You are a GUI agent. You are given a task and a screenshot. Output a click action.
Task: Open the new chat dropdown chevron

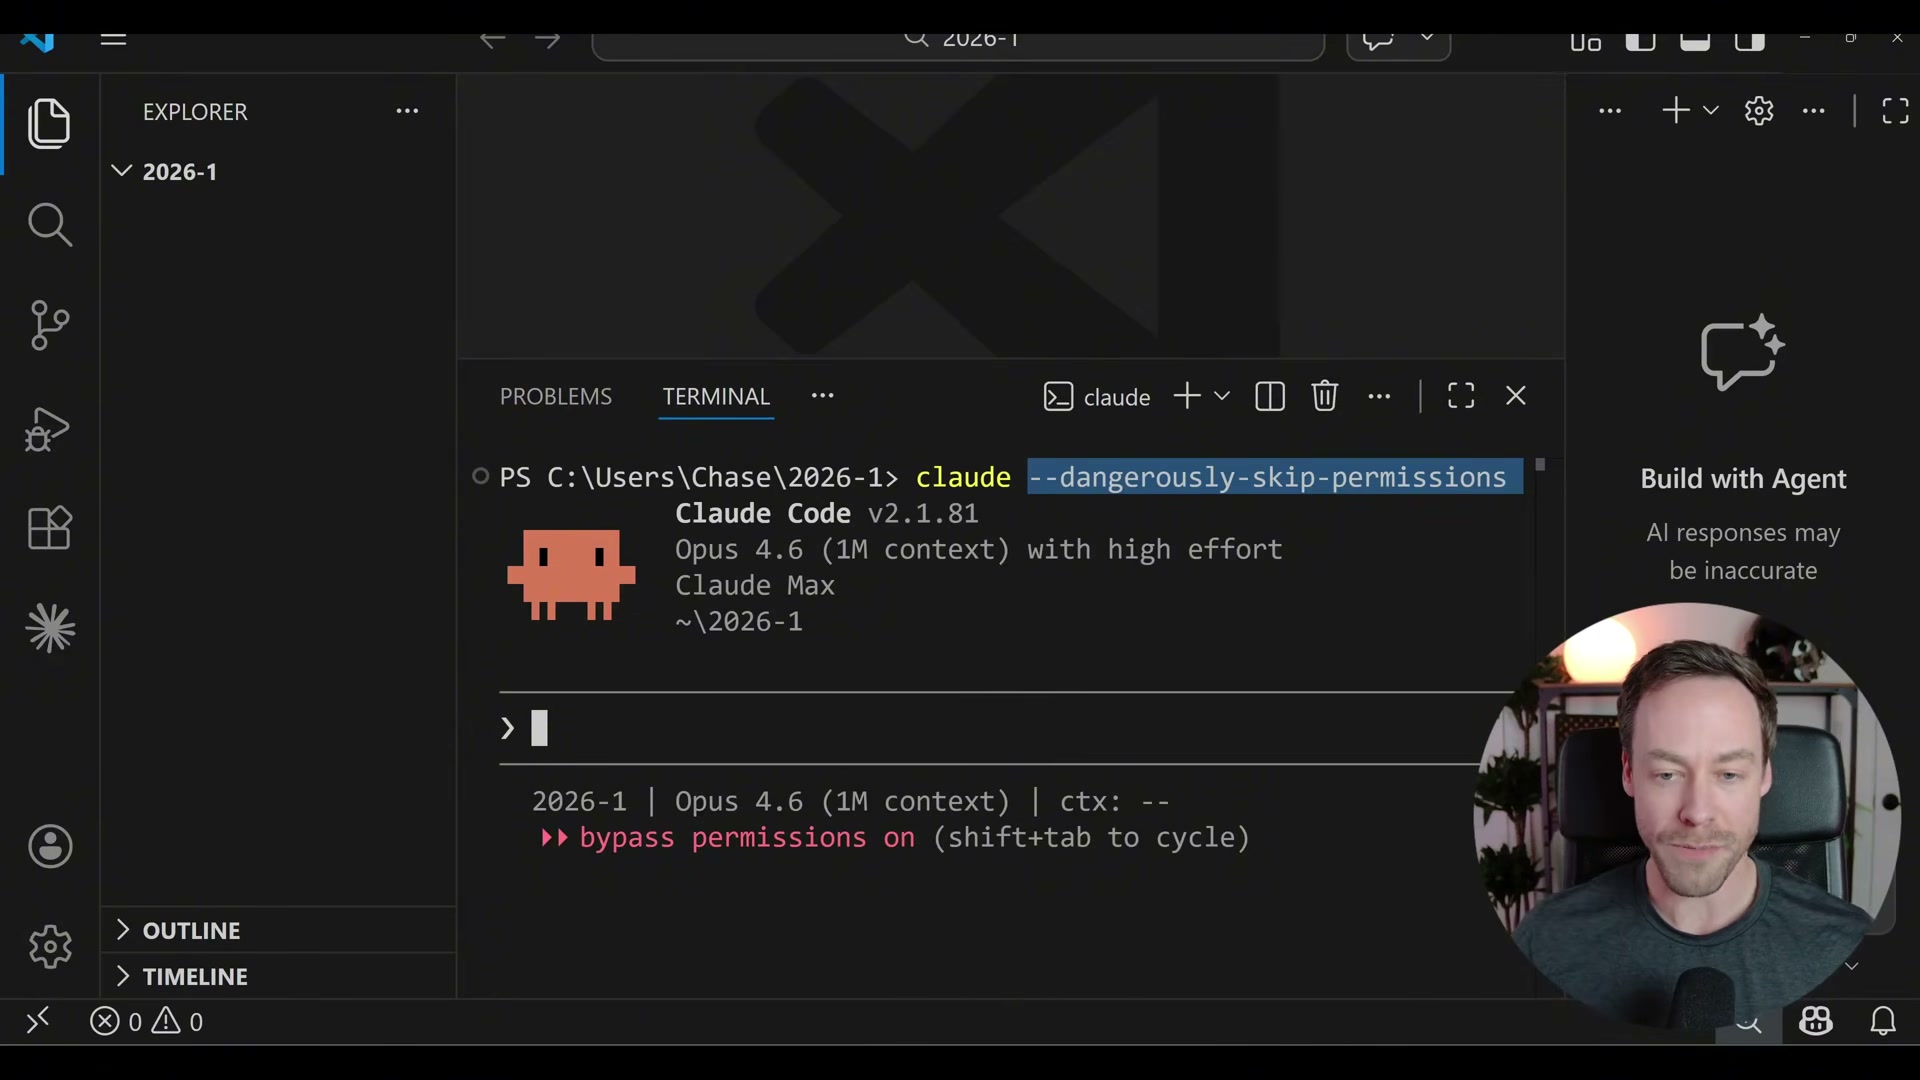point(1711,110)
